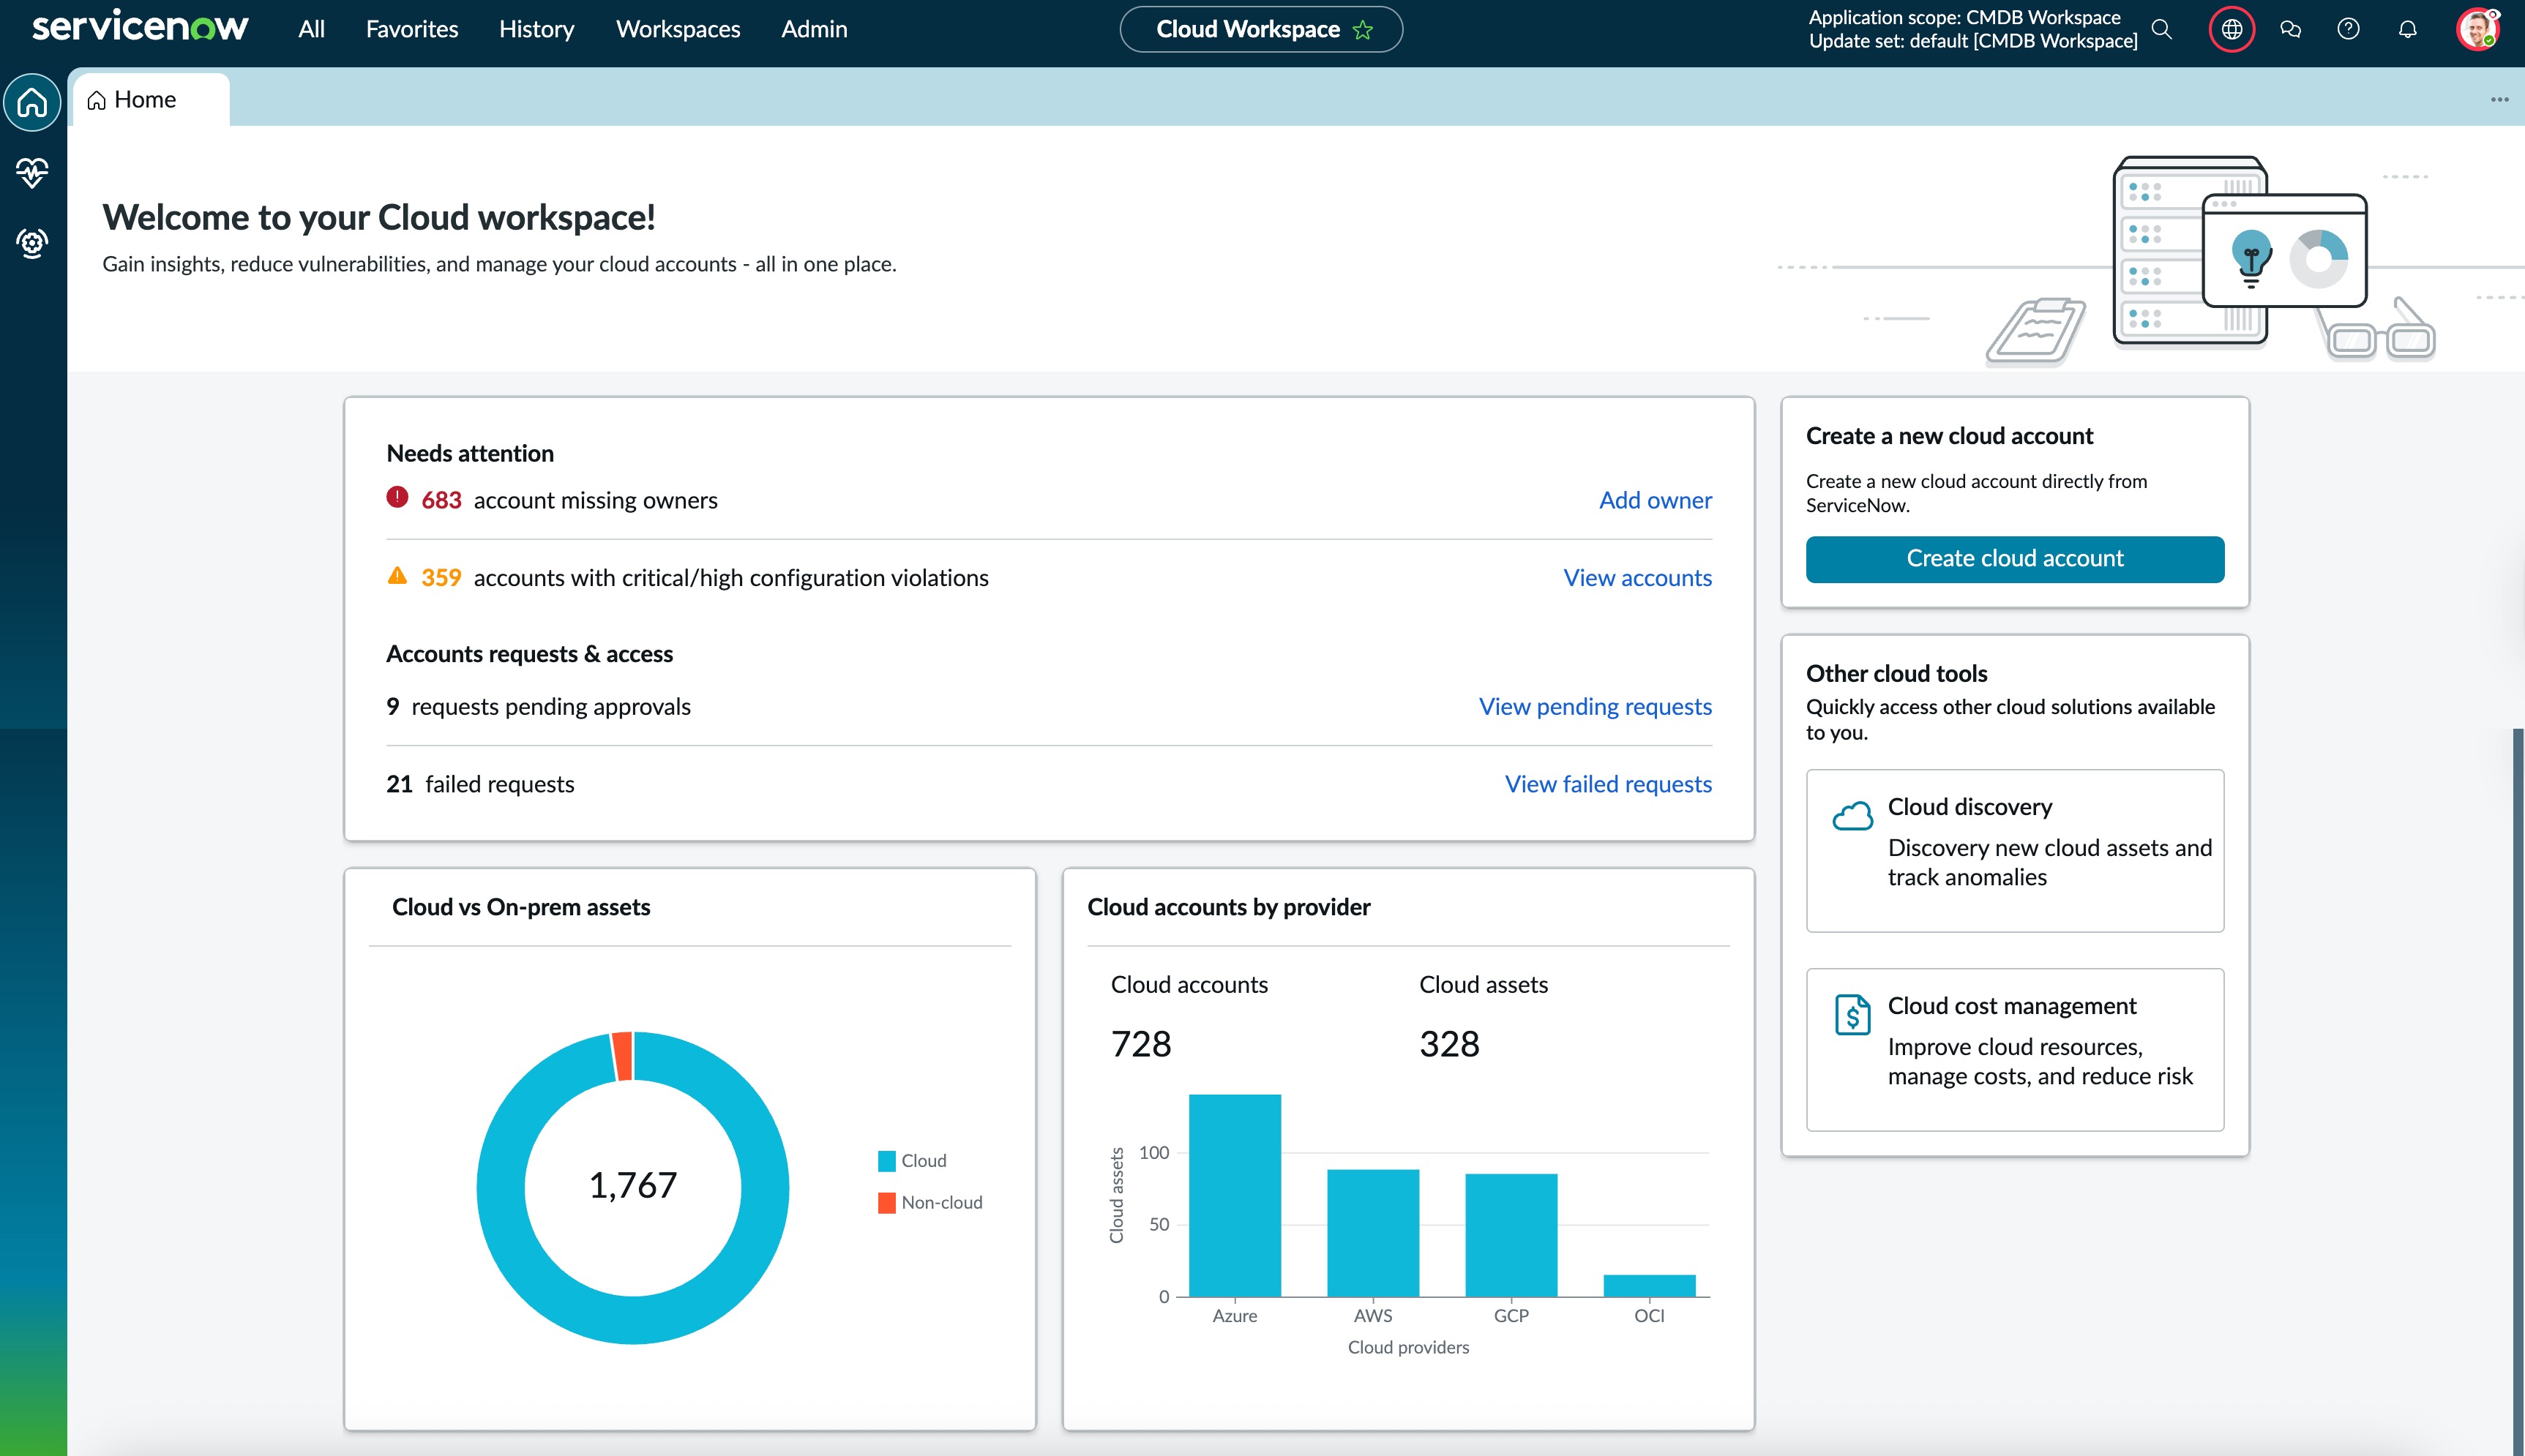The image size is (2525, 1456).
Task: Click the Add owner link
Action: click(x=1654, y=500)
